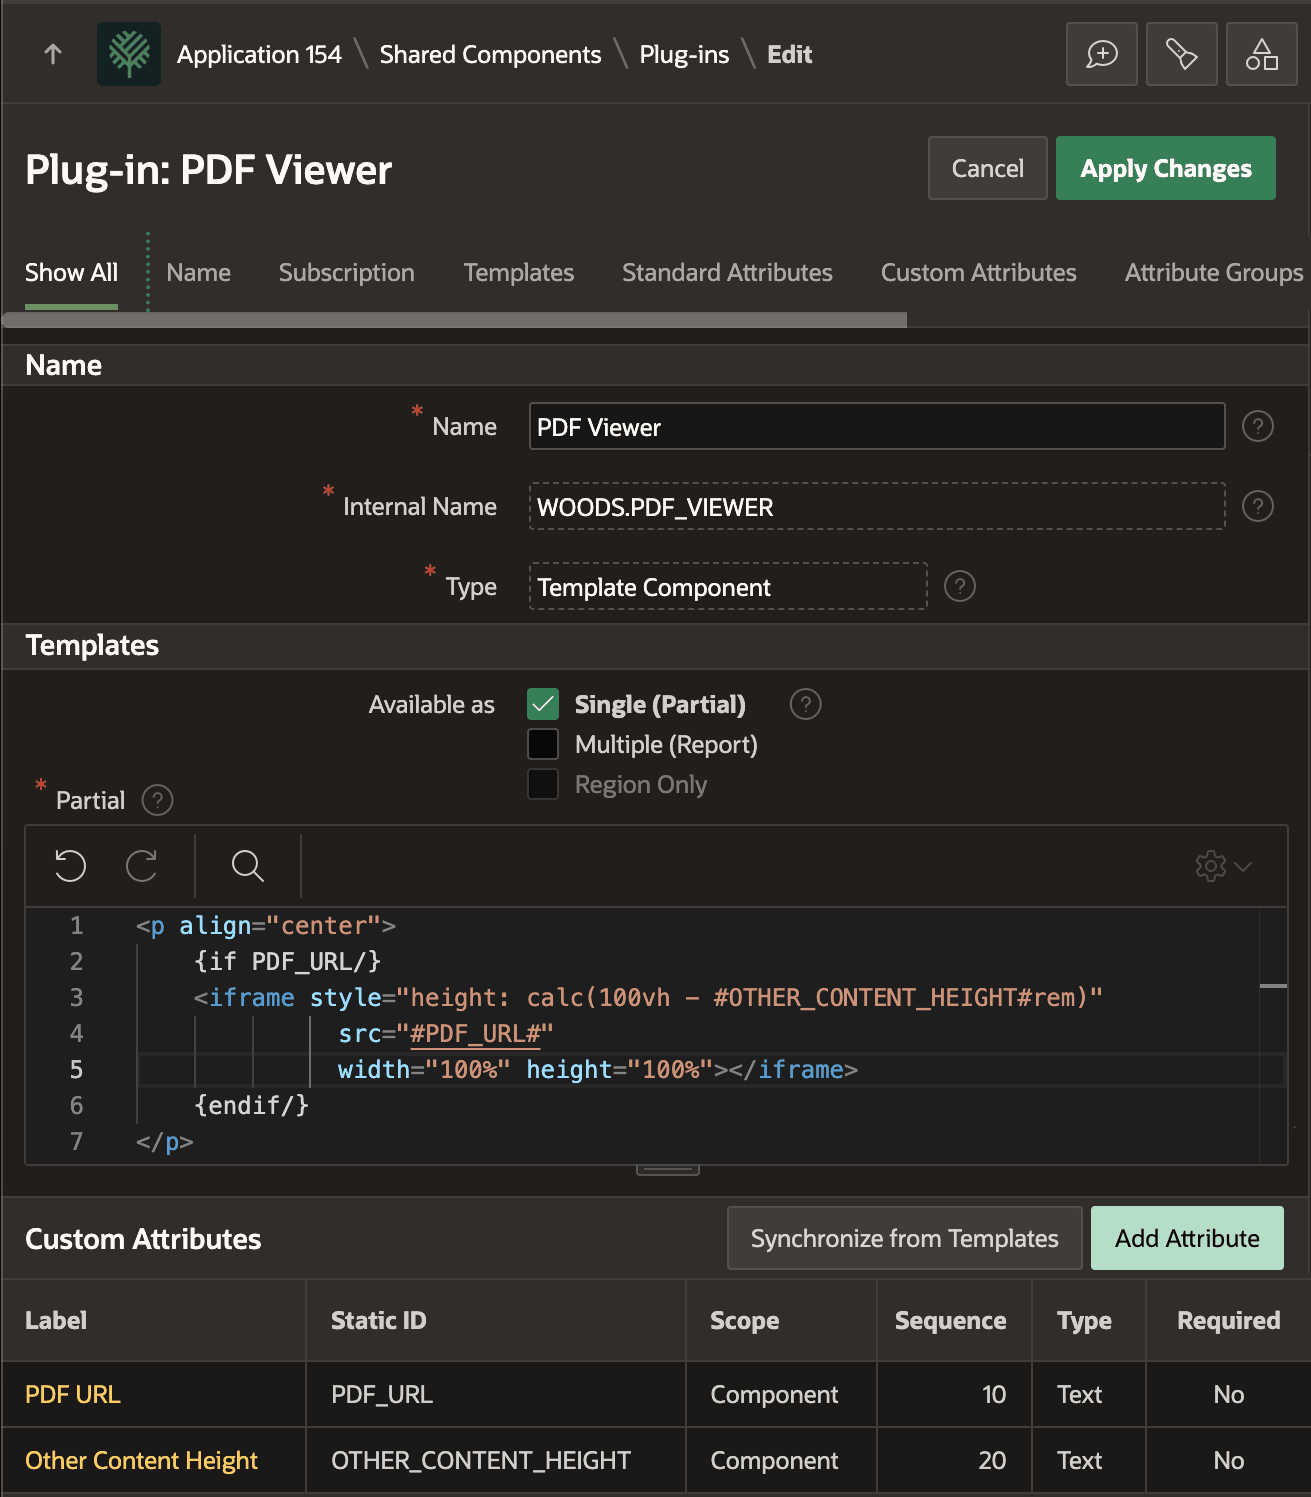This screenshot has width=1311, height=1497.
Task: Click the code editor minimap scrollbar
Action: 1273,986
